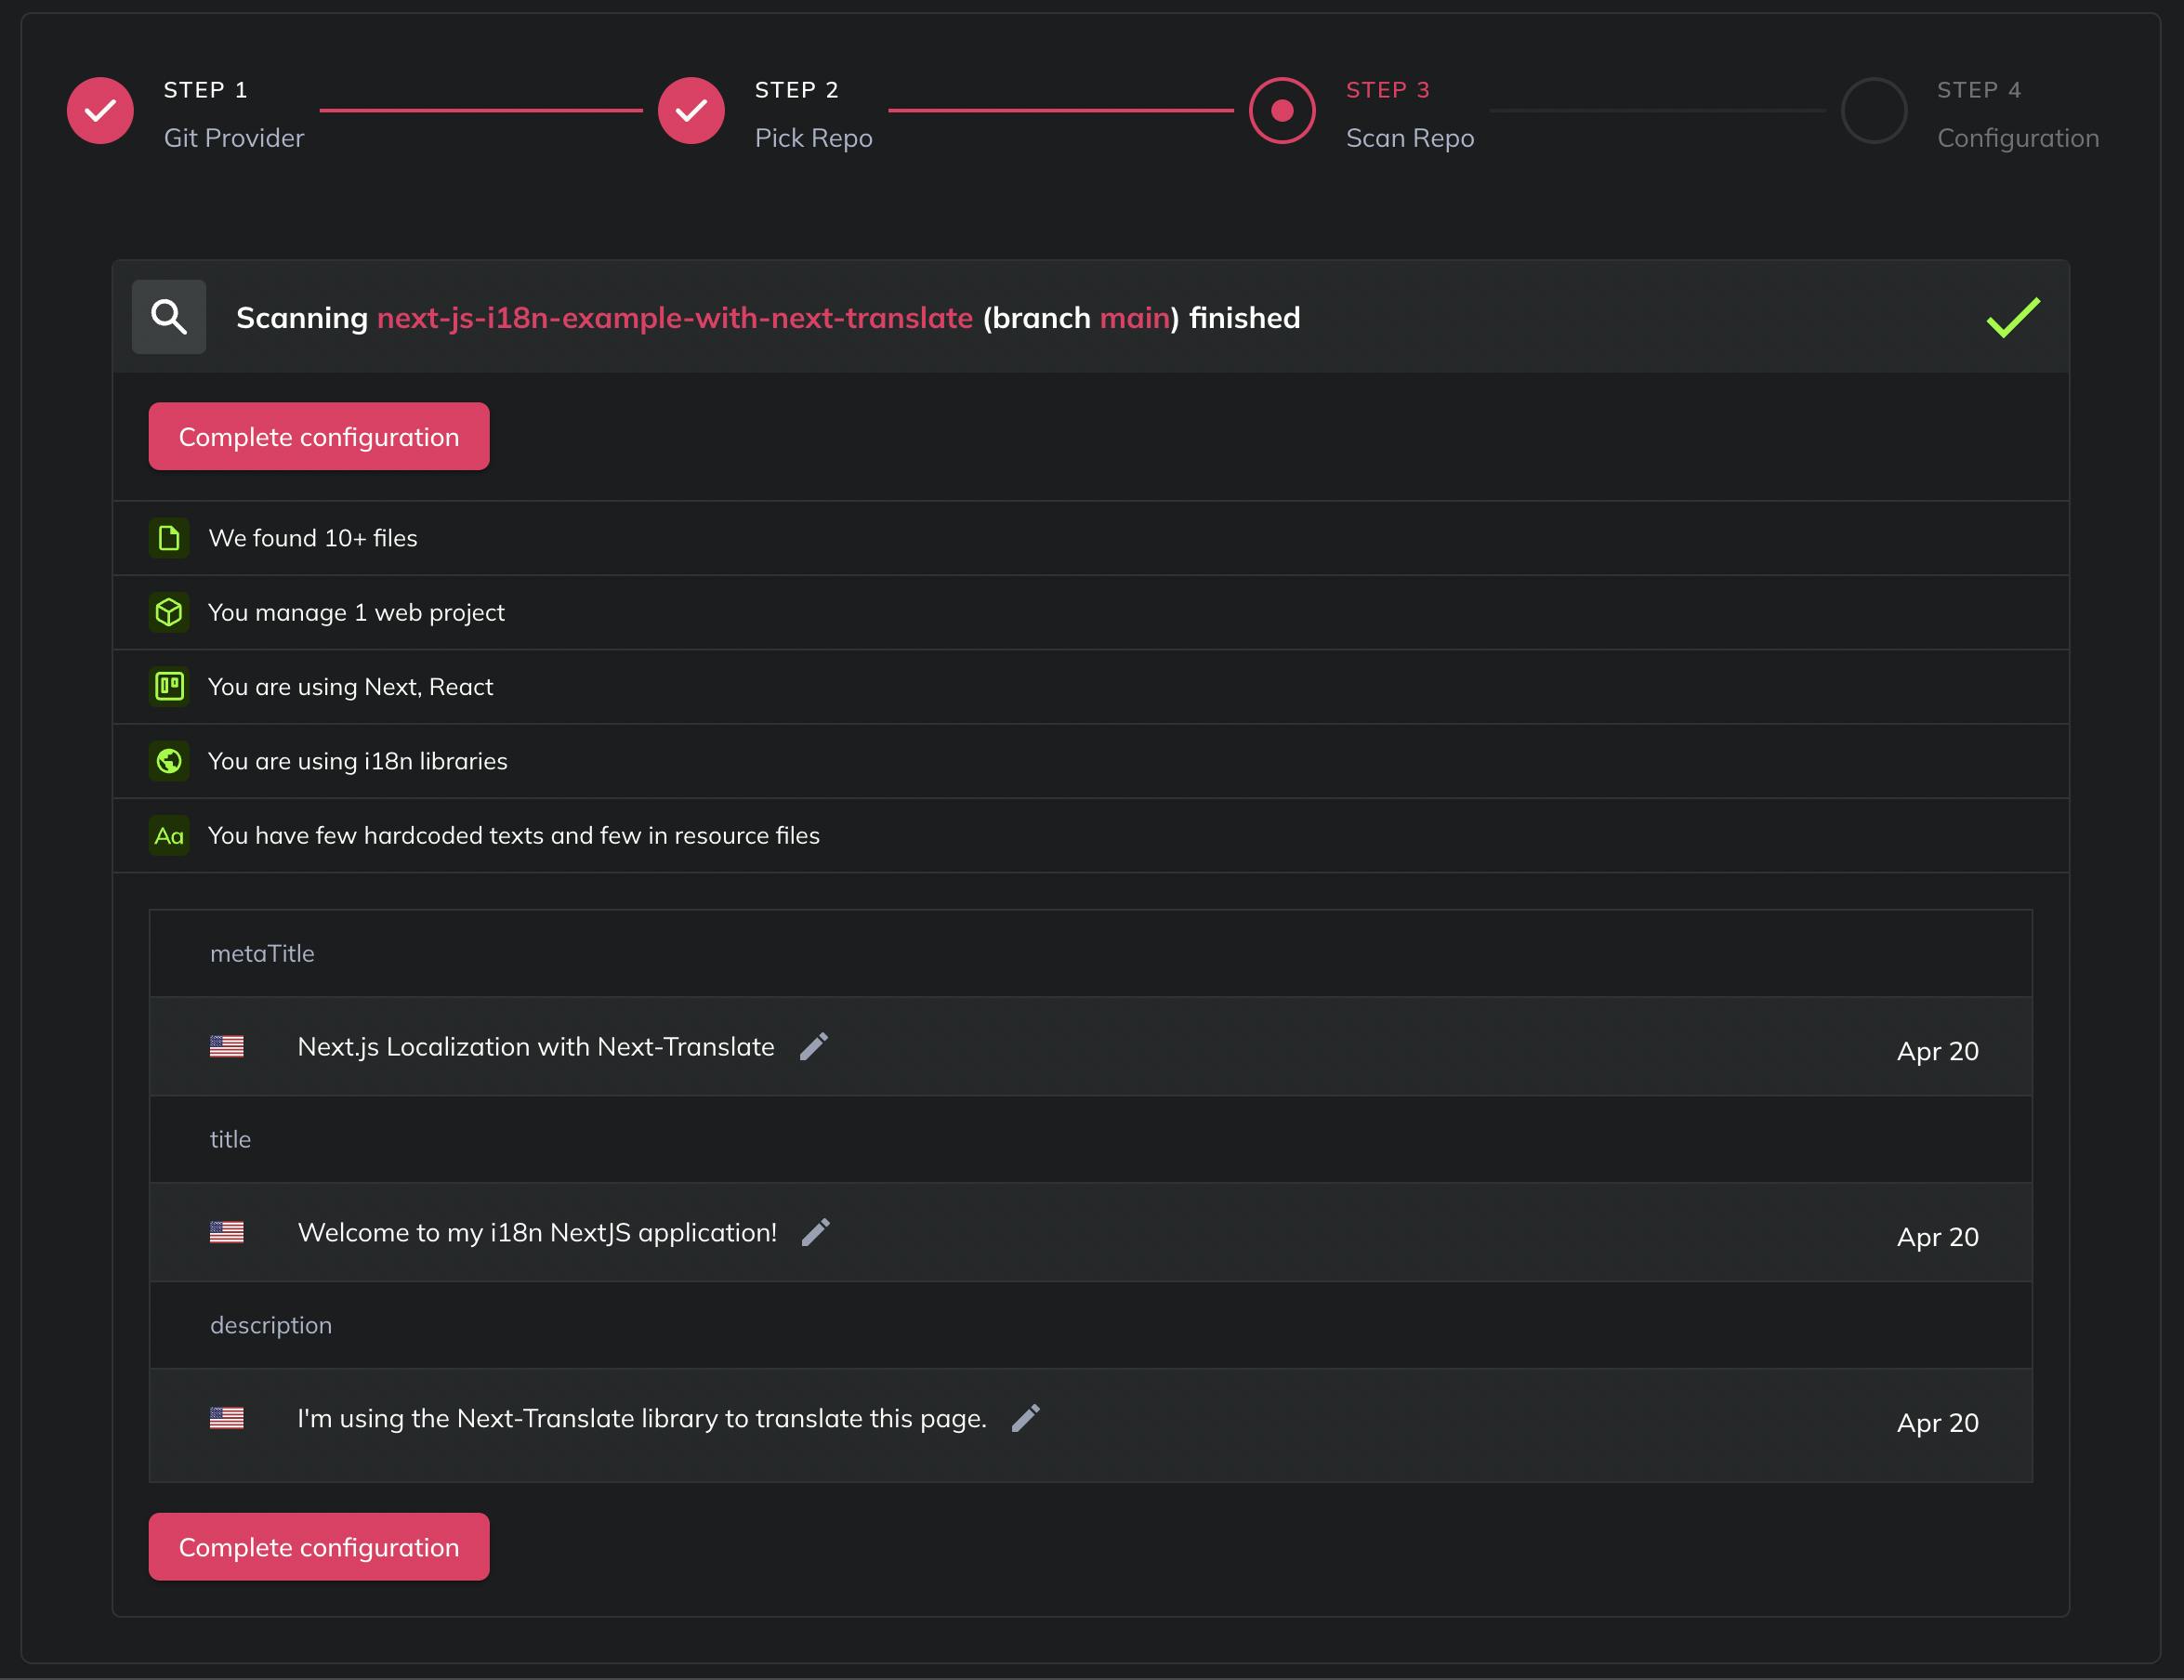This screenshot has width=2184, height=1680.
Task: Click the repo name 'next-js-i18n-example-with-next-translate'
Action: pyautogui.click(x=675, y=318)
